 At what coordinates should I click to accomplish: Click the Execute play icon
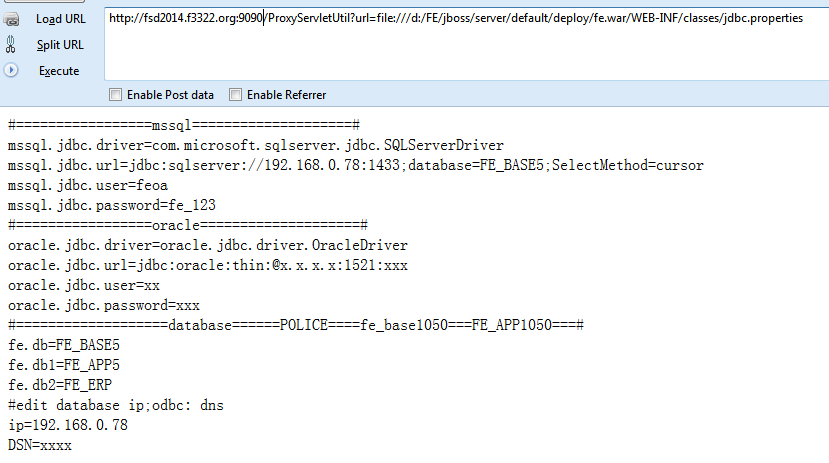click(11, 70)
